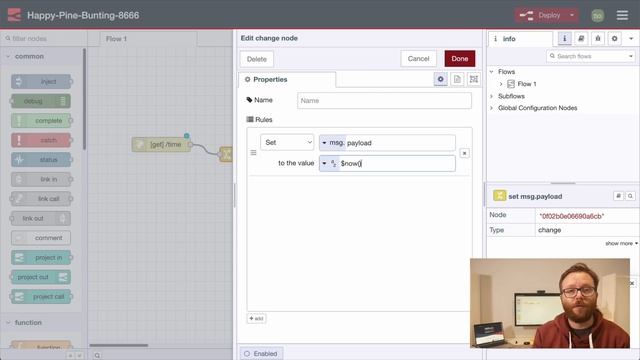640x360 pixels.
Task: Click the change node on canvas
Action: coord(226,154)
